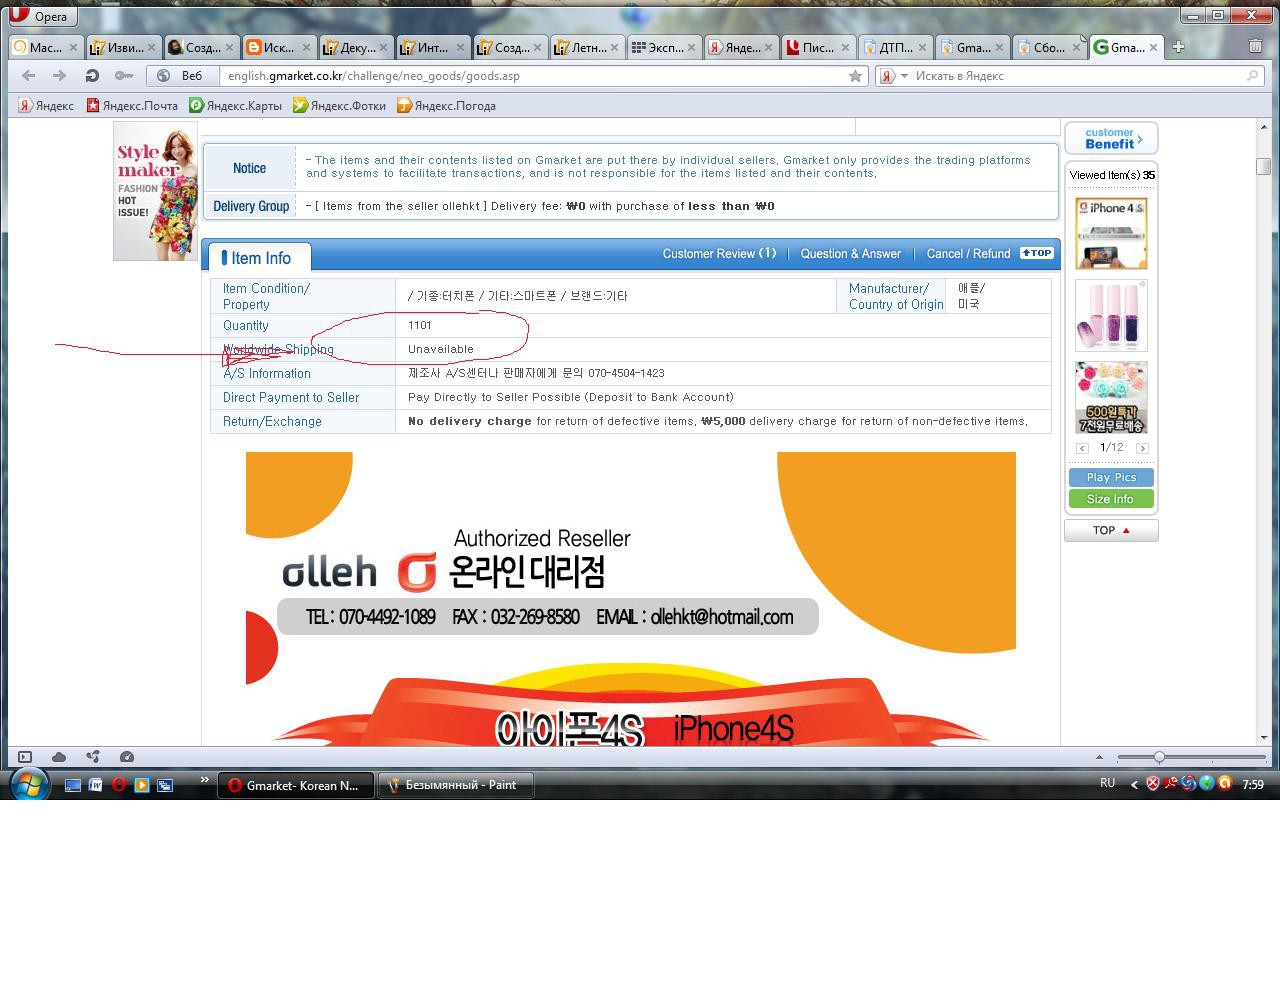Switch to the 'Янде...' tab
The height and width of the screenshot is (1002, 1280).
742,47
